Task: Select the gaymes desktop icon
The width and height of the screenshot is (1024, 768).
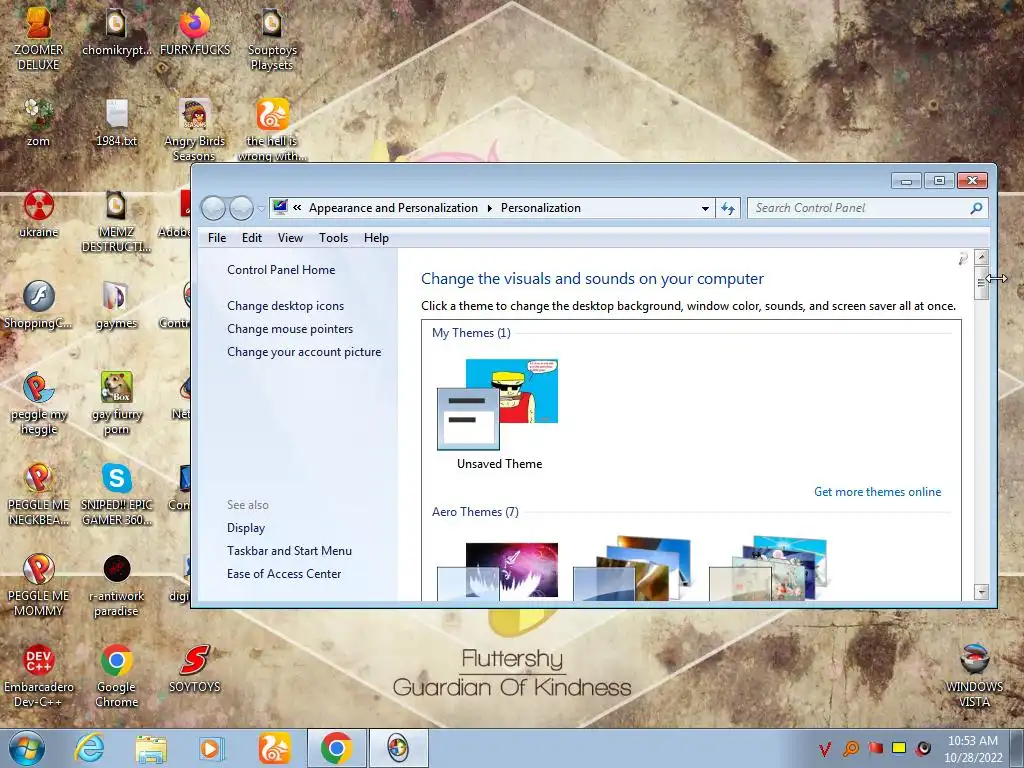Action: 116,305
